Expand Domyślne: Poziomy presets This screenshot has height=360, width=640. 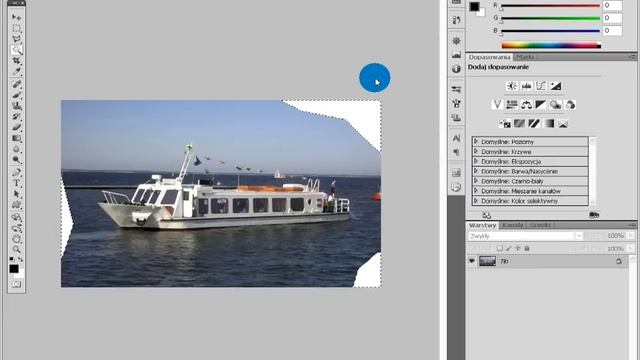[476, 142]
